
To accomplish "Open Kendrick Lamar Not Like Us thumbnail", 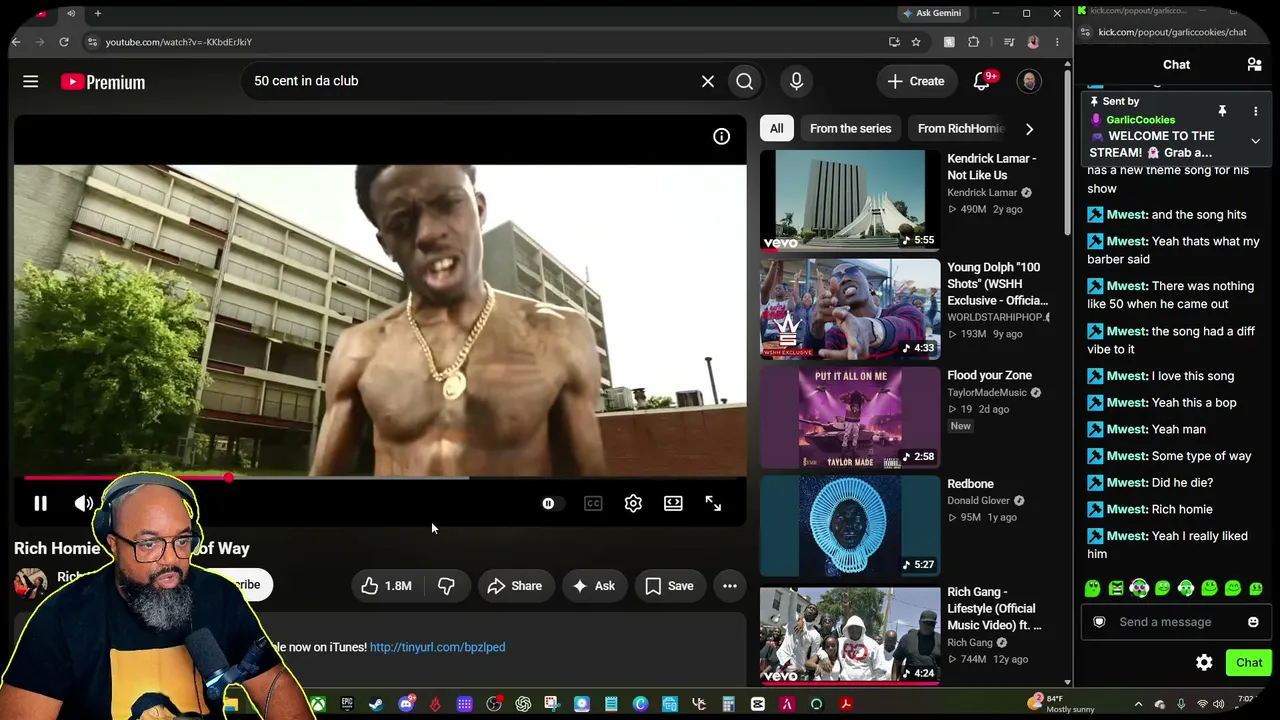I will 850,200.
